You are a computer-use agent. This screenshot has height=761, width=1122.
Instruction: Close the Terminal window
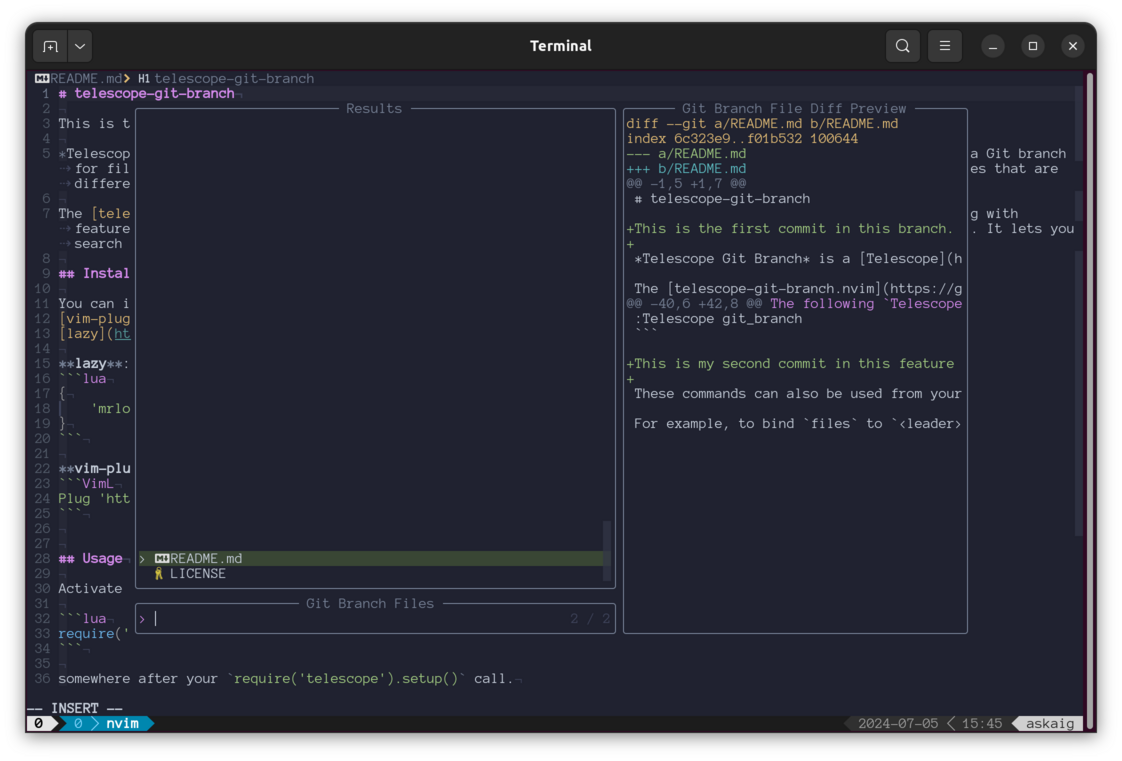coord(1073,46)
